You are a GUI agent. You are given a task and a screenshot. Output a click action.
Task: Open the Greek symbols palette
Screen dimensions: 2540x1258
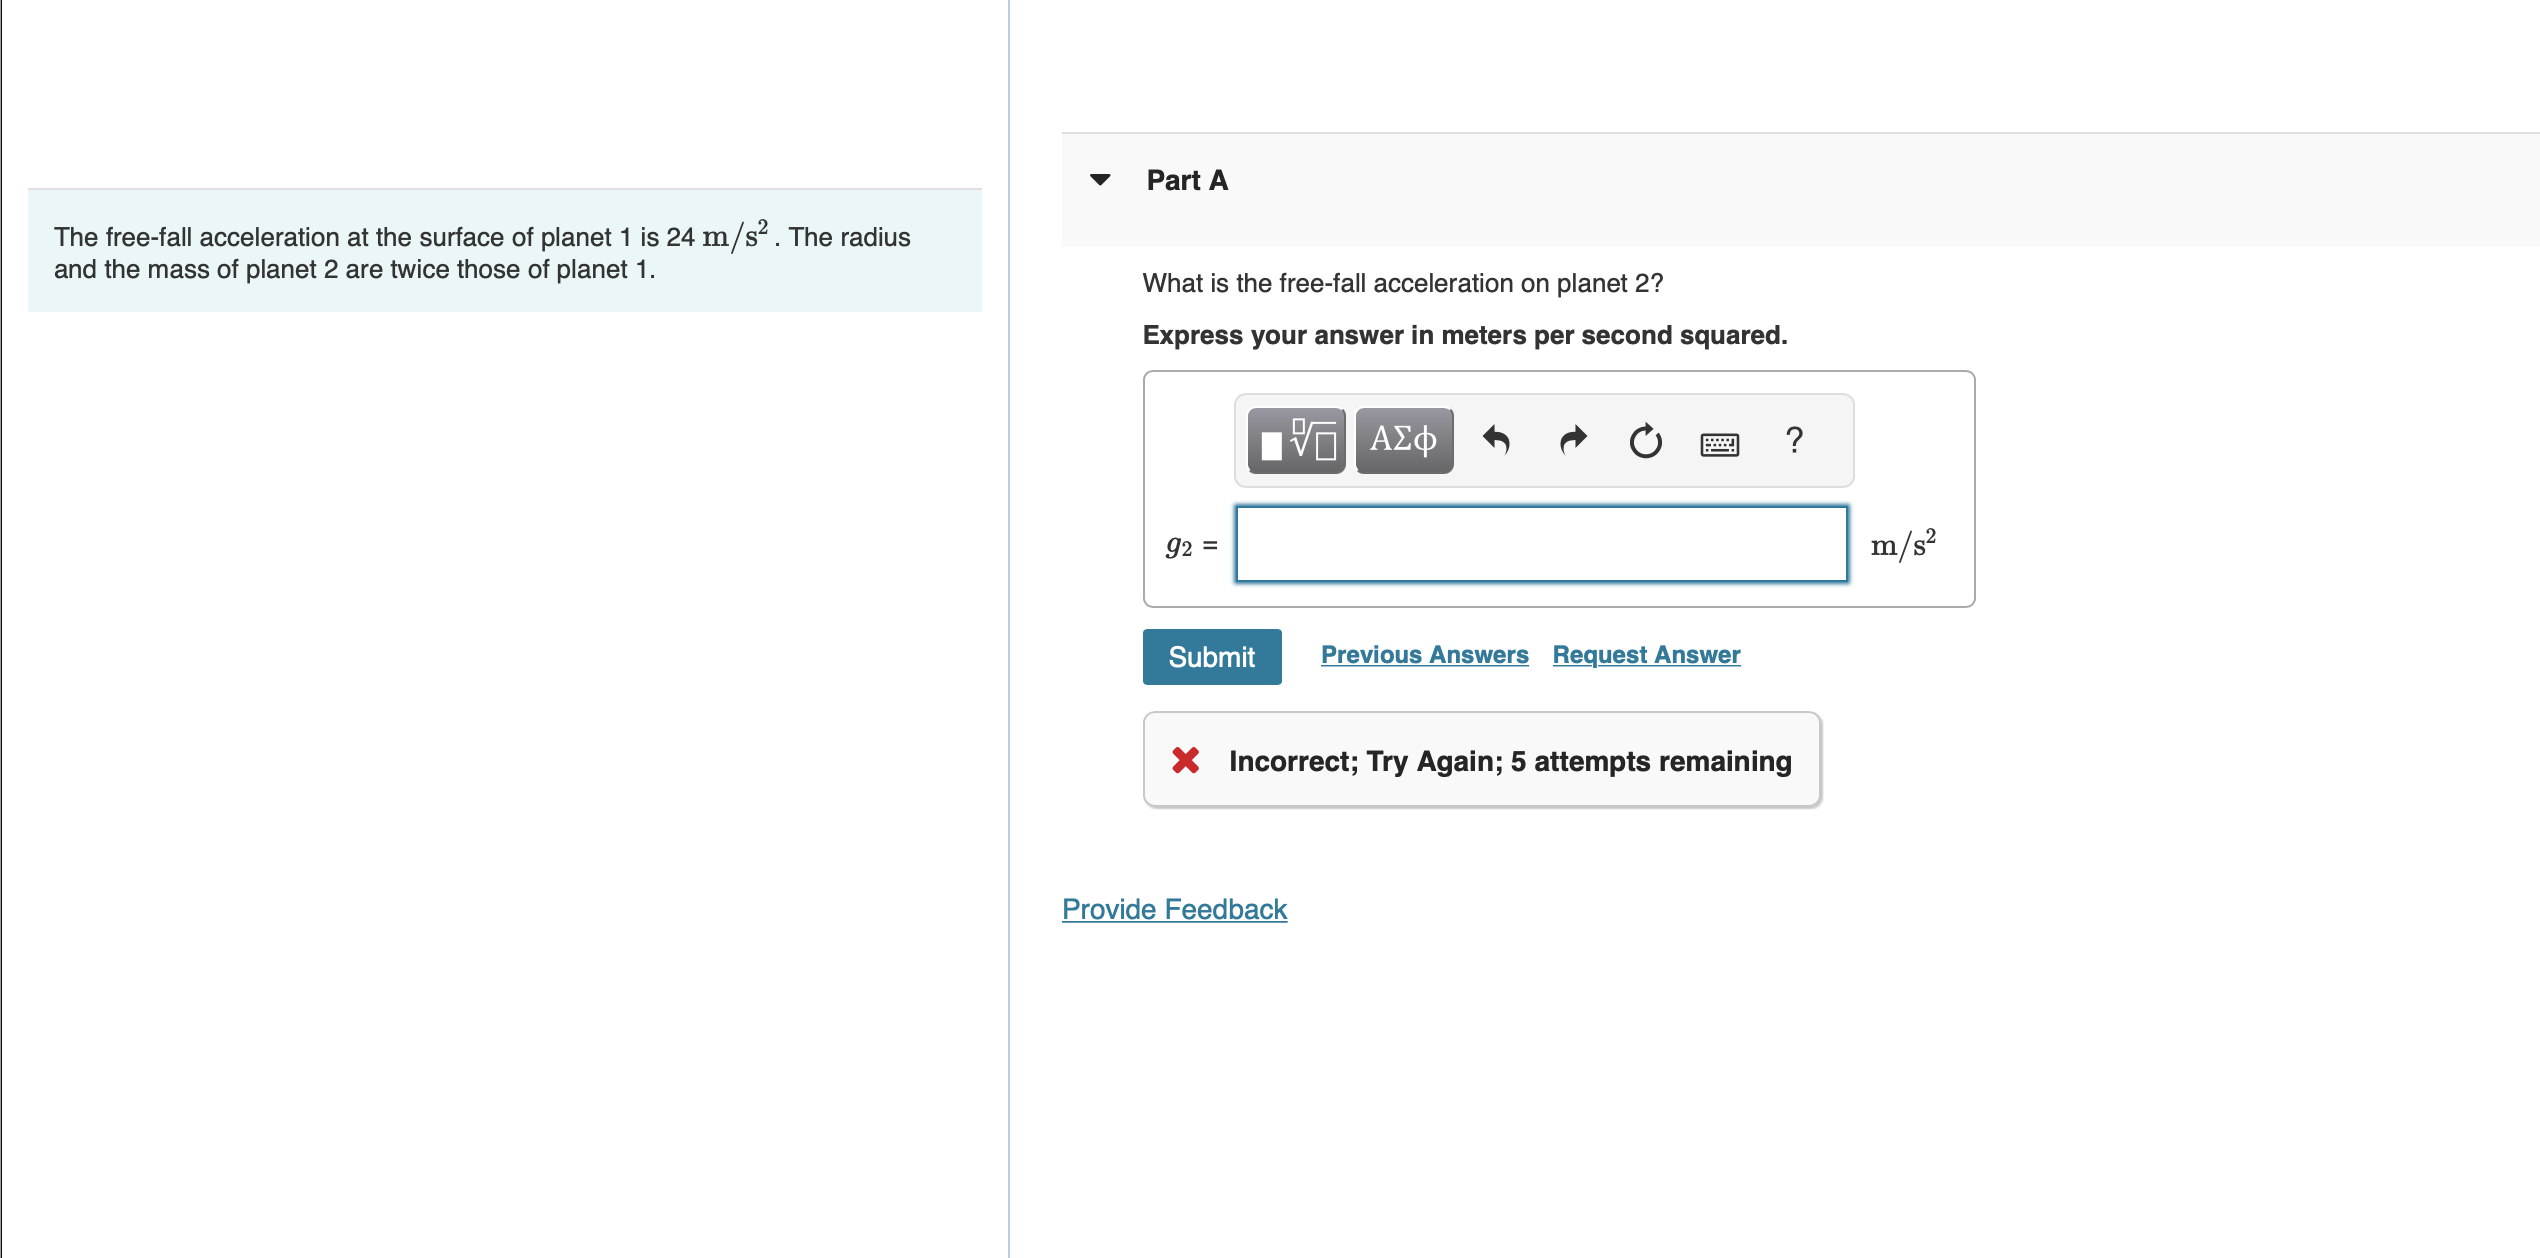[1403, 440]
